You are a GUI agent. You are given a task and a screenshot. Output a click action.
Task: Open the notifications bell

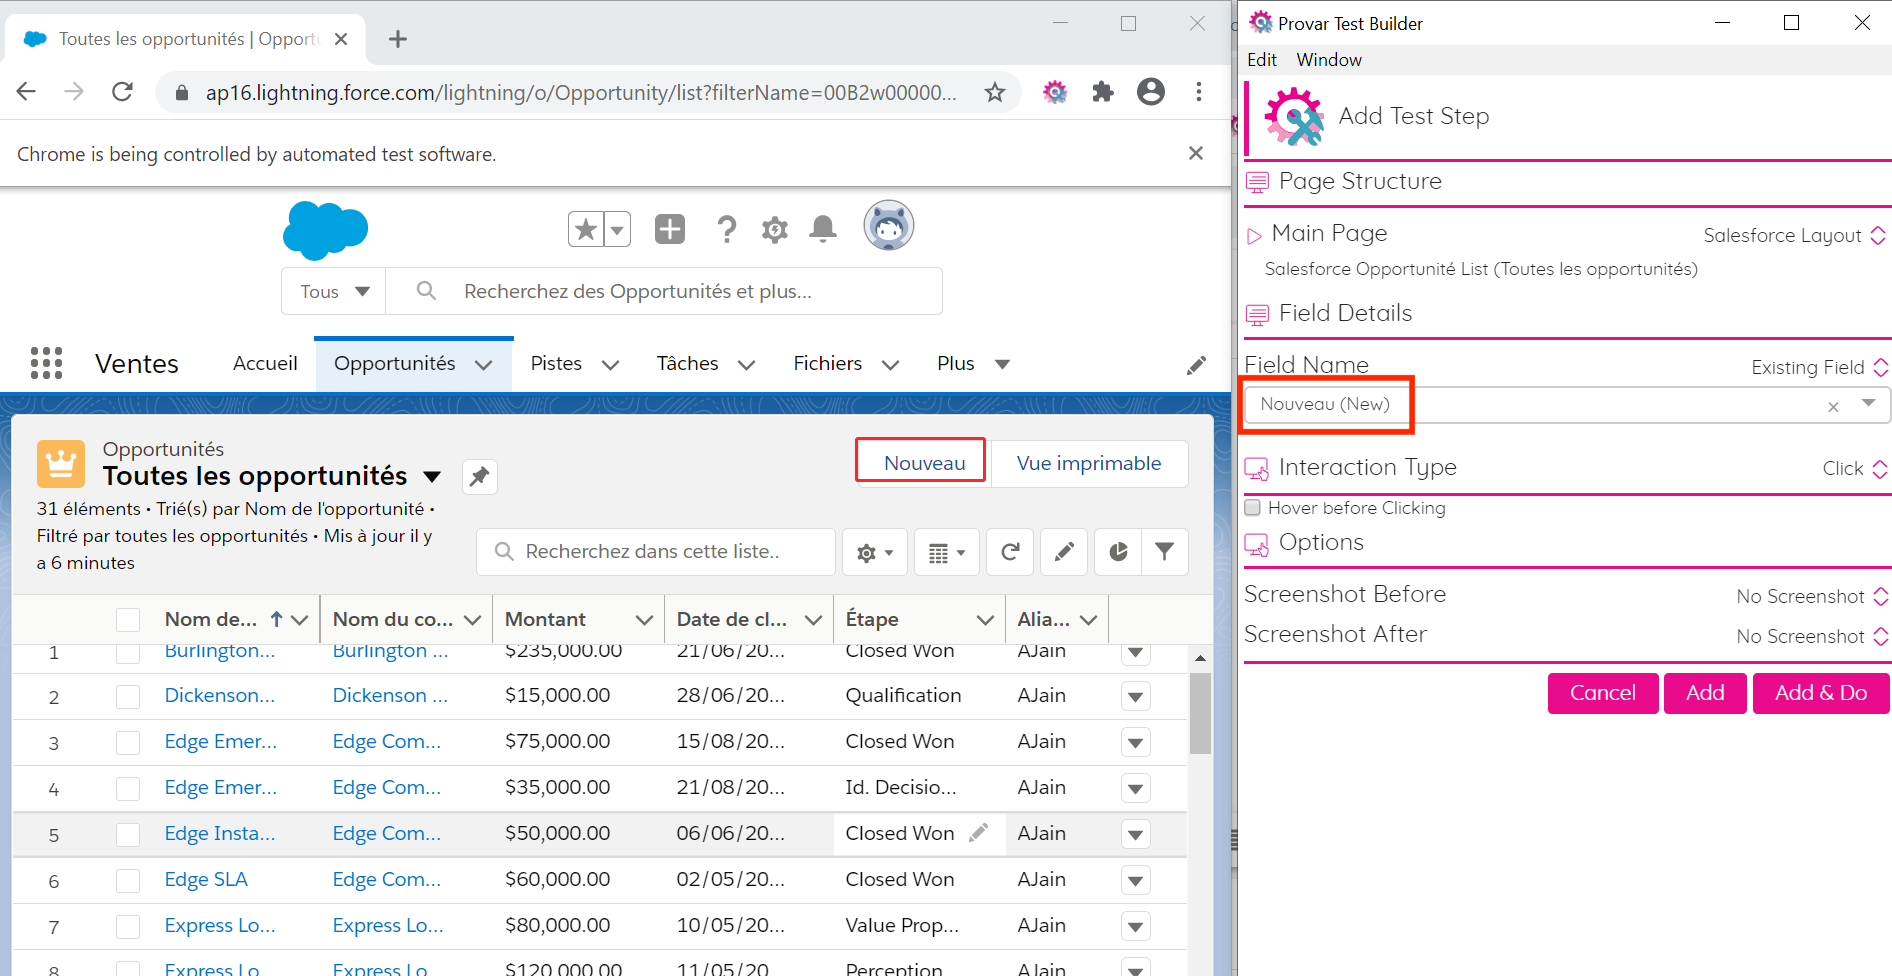point(823,229)
